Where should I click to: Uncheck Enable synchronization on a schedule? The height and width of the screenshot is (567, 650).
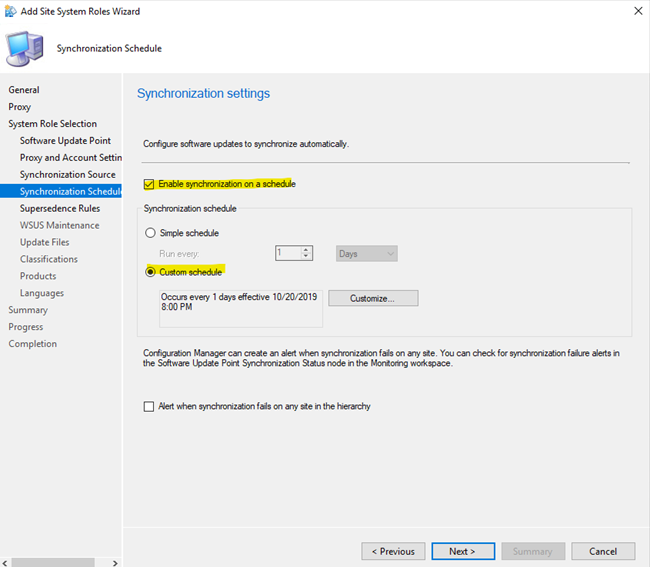(x=149, y=184)
